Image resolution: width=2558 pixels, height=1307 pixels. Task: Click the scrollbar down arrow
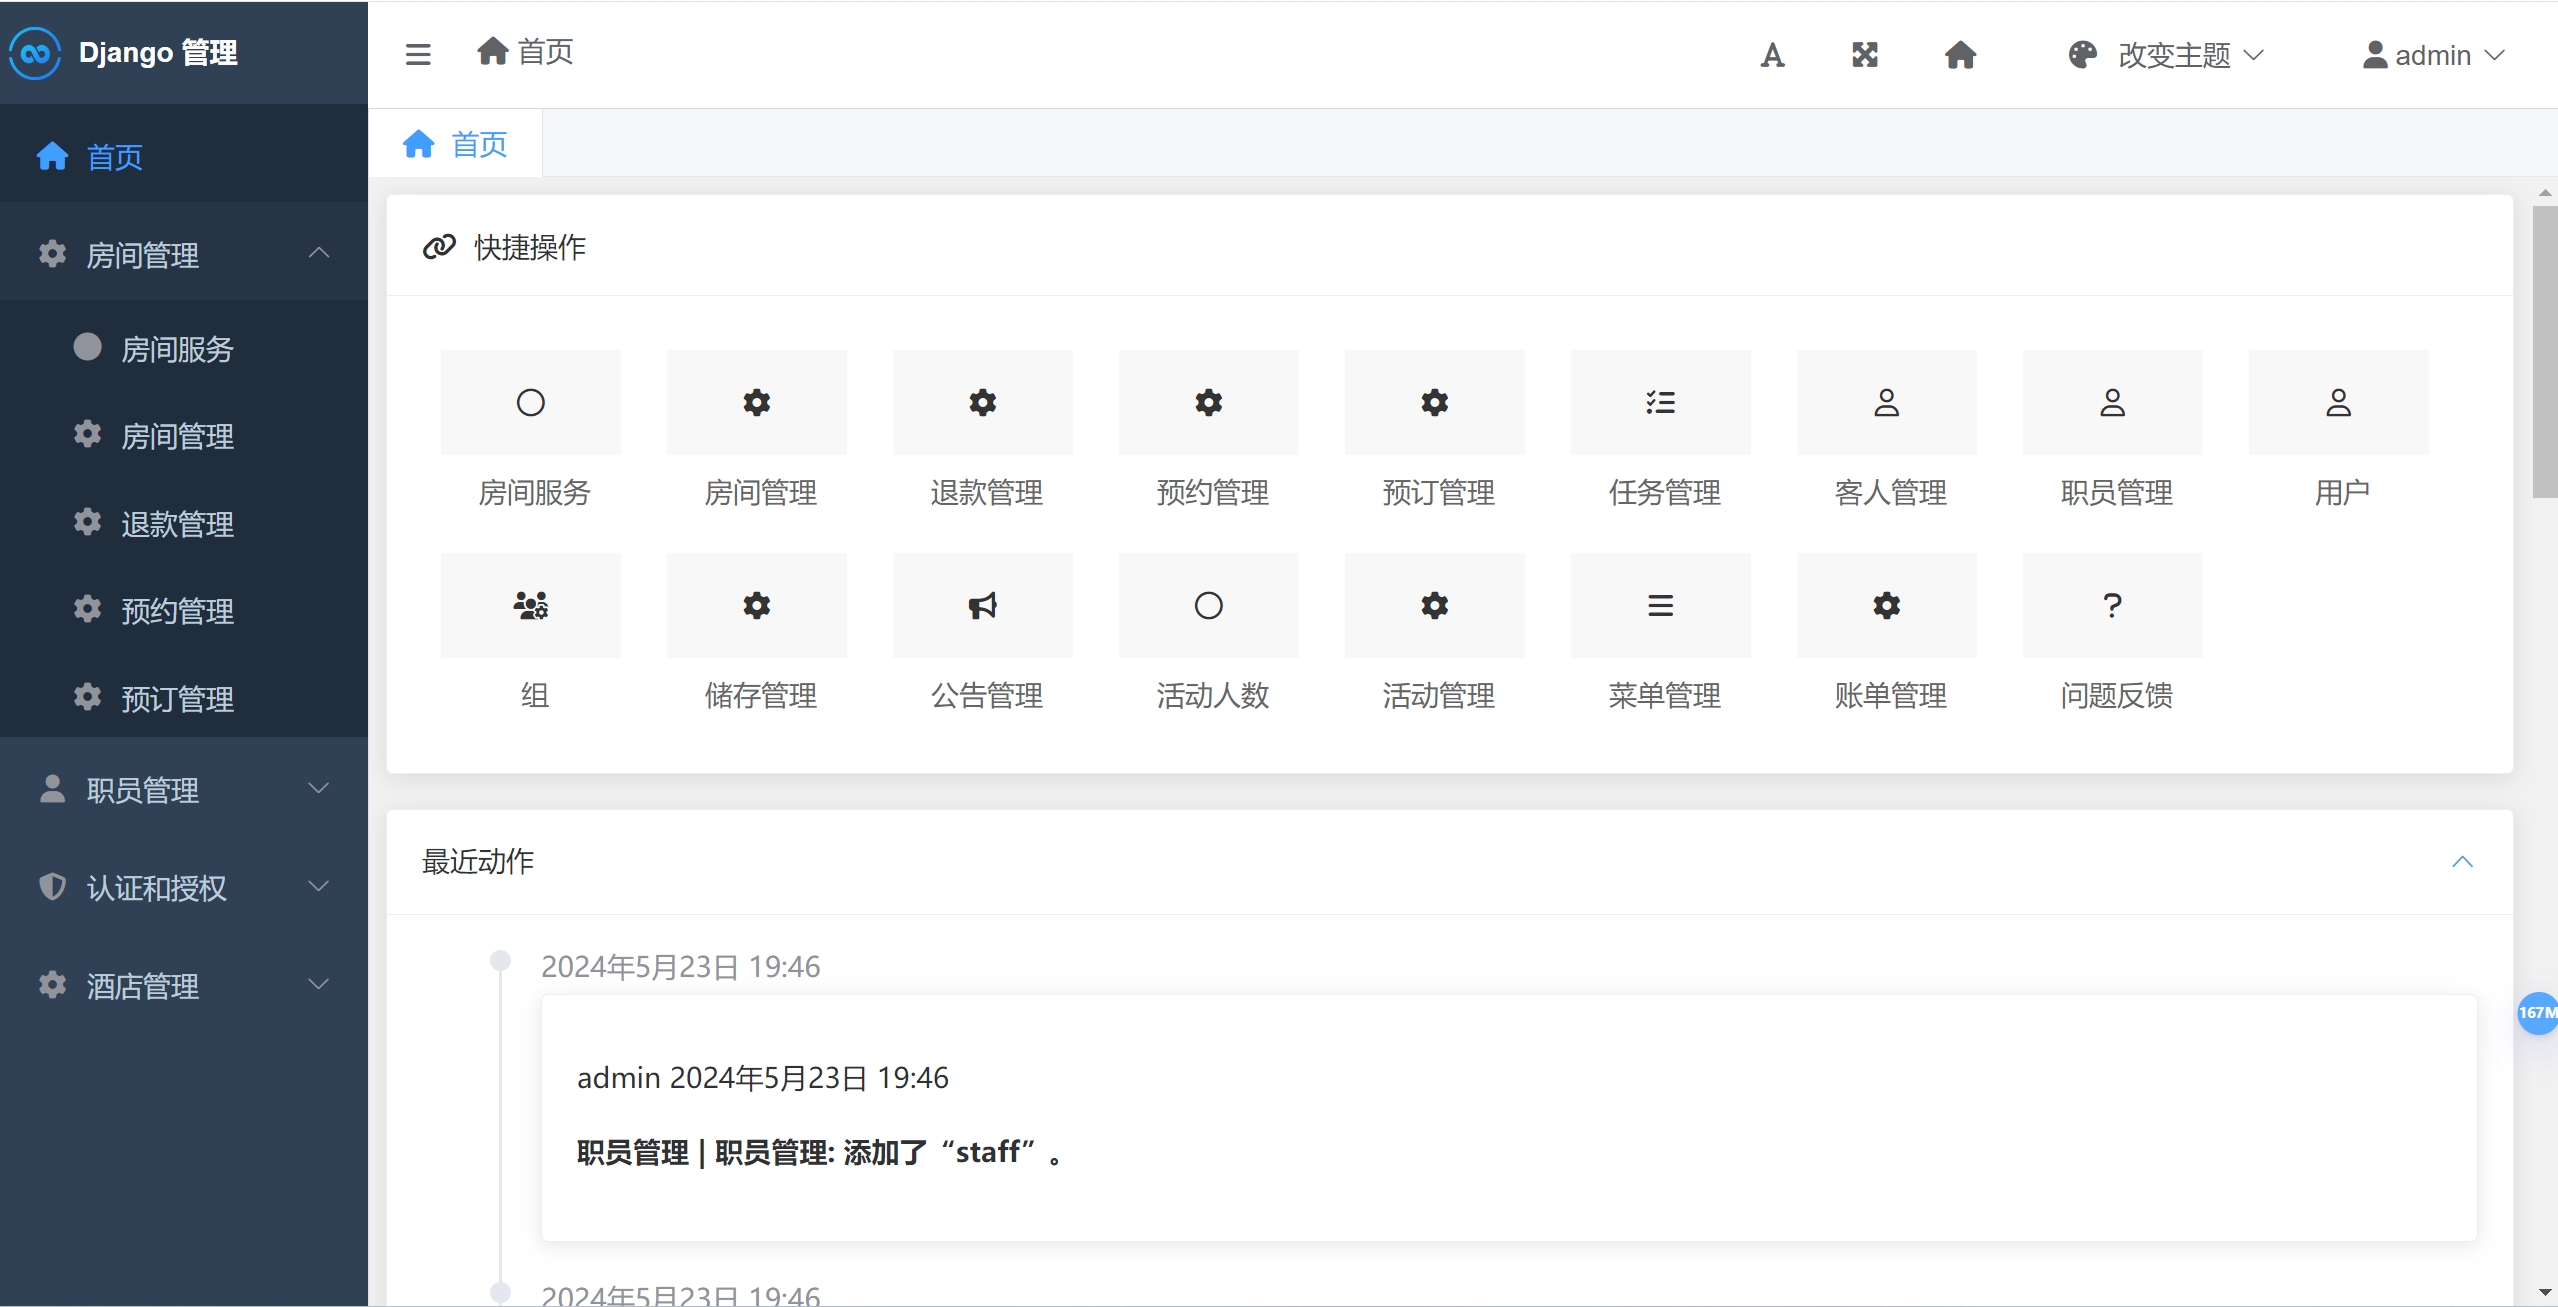[2545, 1293]
